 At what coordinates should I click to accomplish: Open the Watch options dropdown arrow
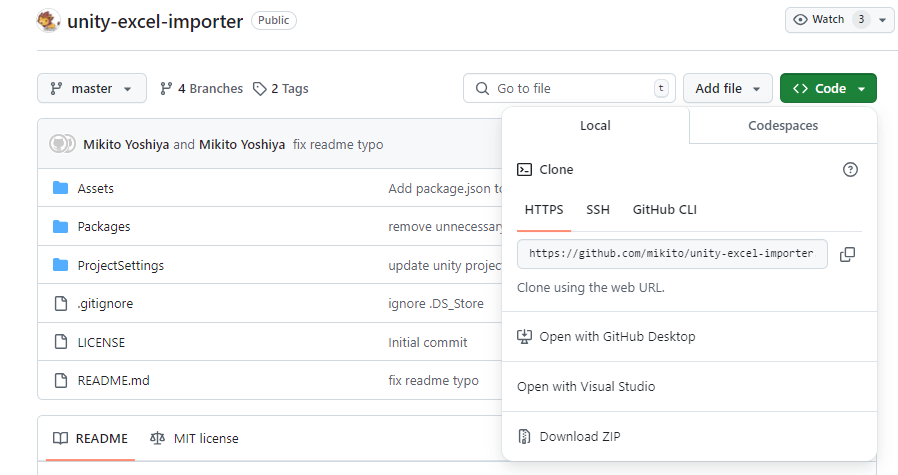point(883,20)
